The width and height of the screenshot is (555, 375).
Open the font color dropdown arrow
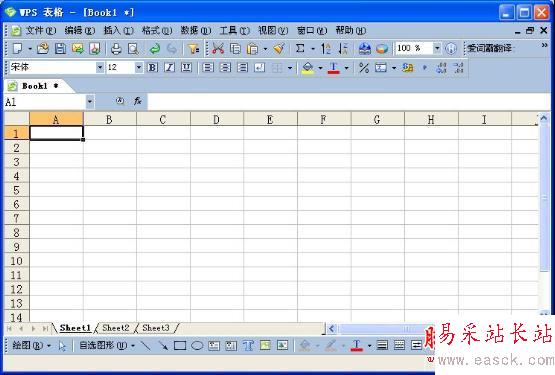[347, 68]
